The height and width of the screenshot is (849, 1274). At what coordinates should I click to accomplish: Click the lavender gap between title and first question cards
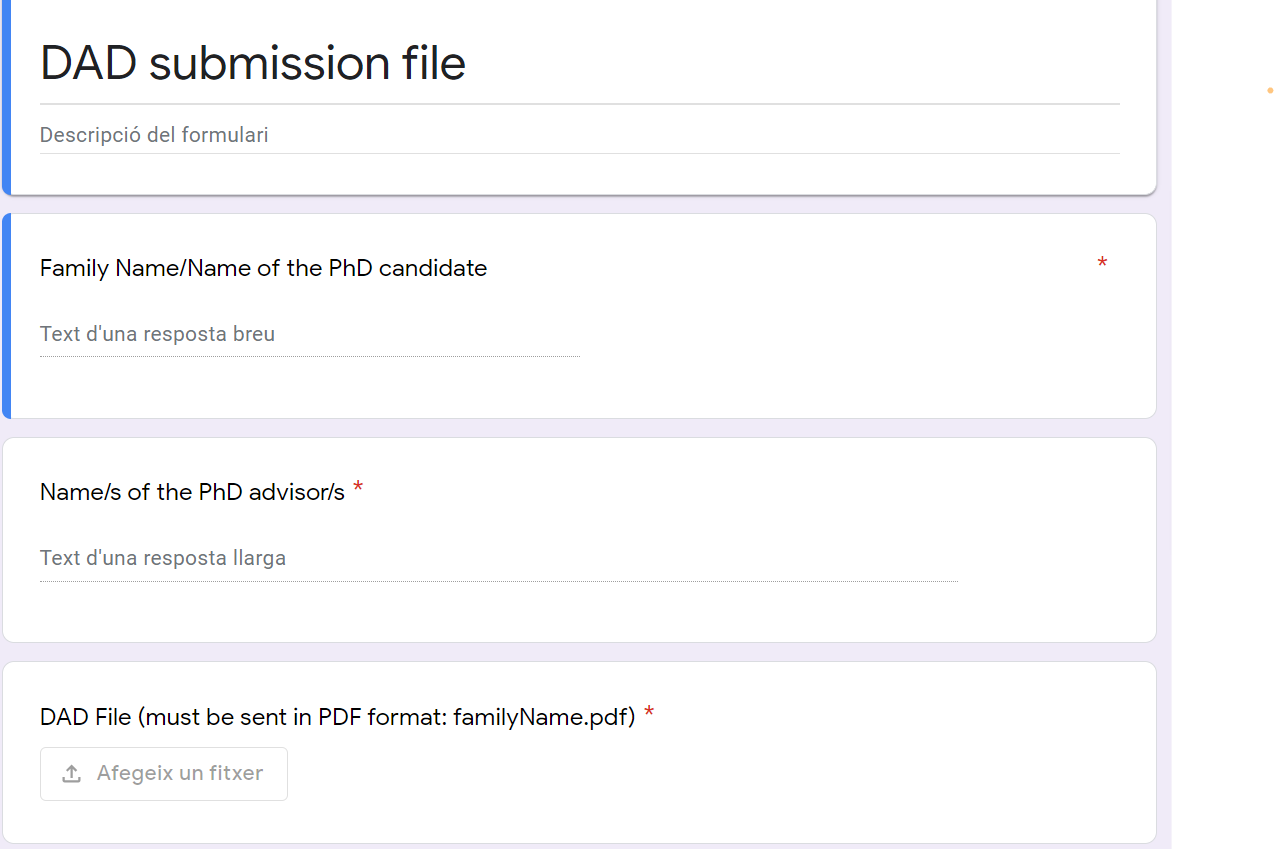point(580,205)
